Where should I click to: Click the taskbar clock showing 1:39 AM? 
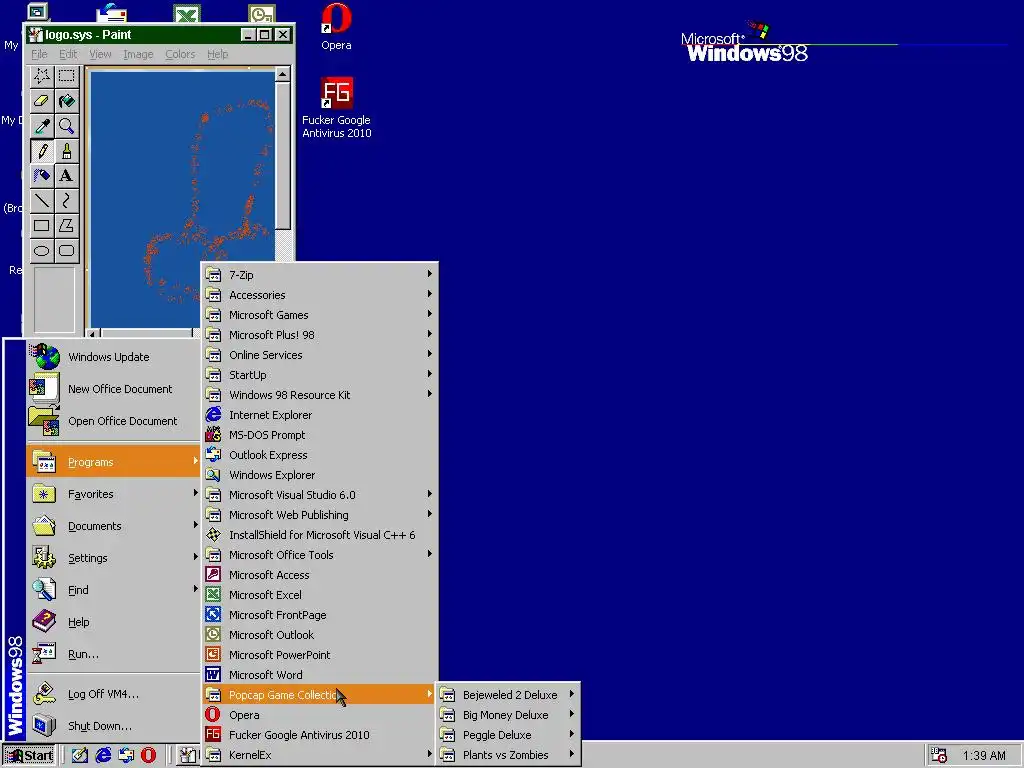(984, 756)
